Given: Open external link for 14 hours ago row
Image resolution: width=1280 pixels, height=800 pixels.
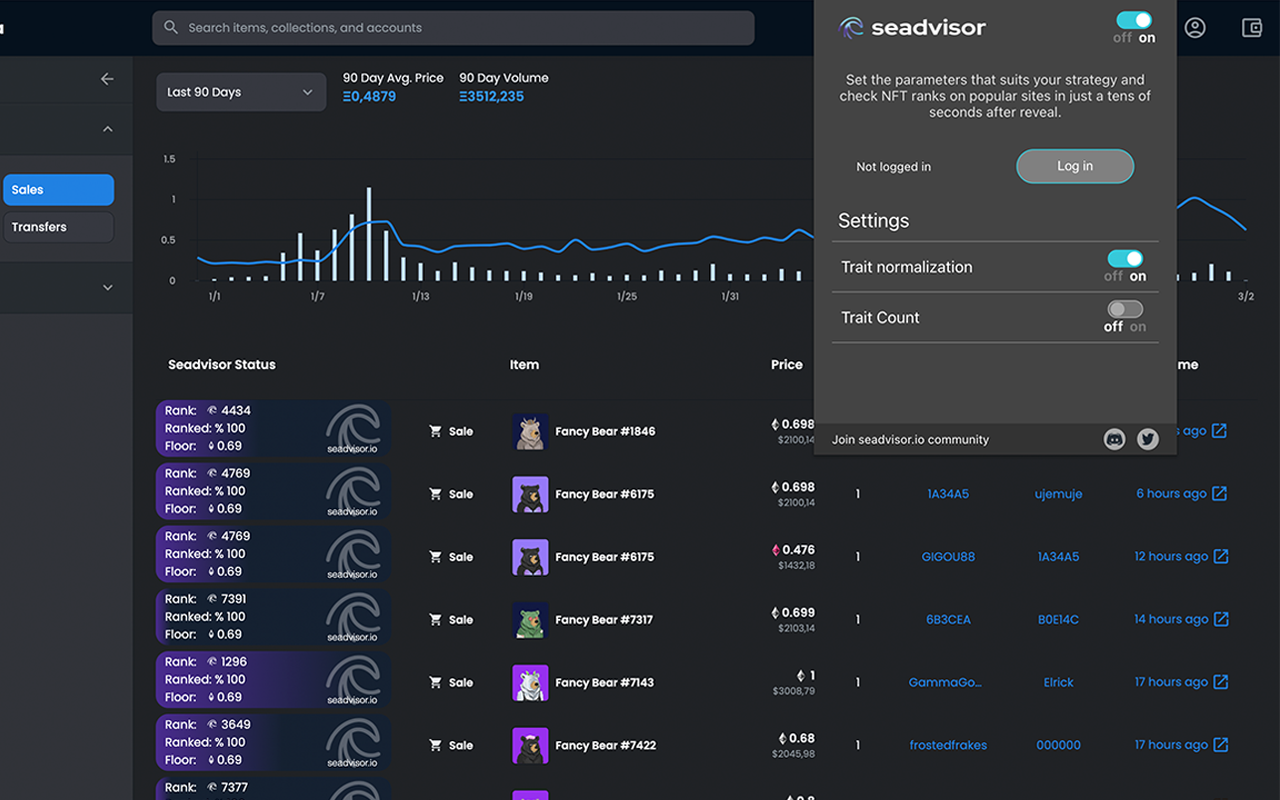Looking at the screenshot, I should pos(1221,620).
